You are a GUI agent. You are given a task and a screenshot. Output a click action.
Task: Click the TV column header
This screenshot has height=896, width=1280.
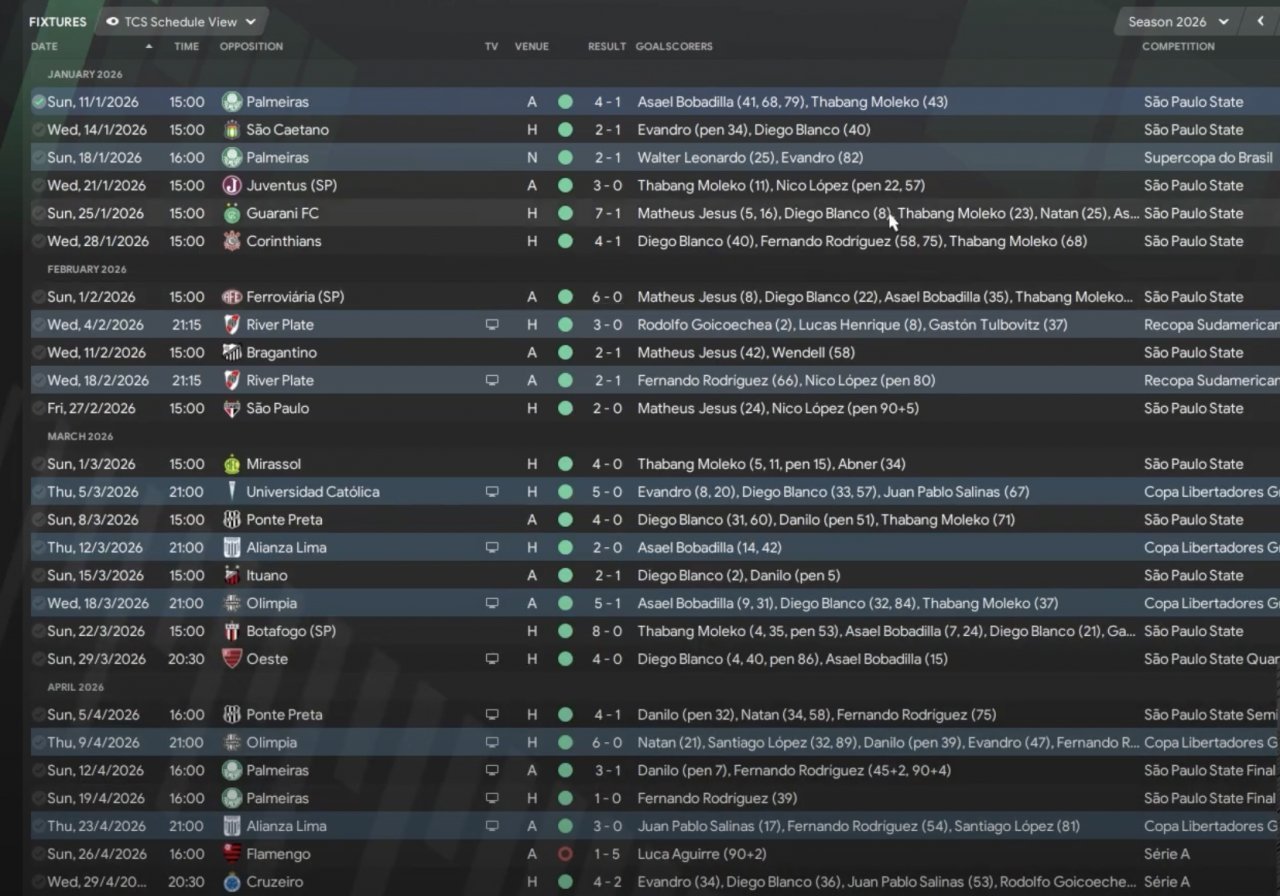tap(491, 46)
